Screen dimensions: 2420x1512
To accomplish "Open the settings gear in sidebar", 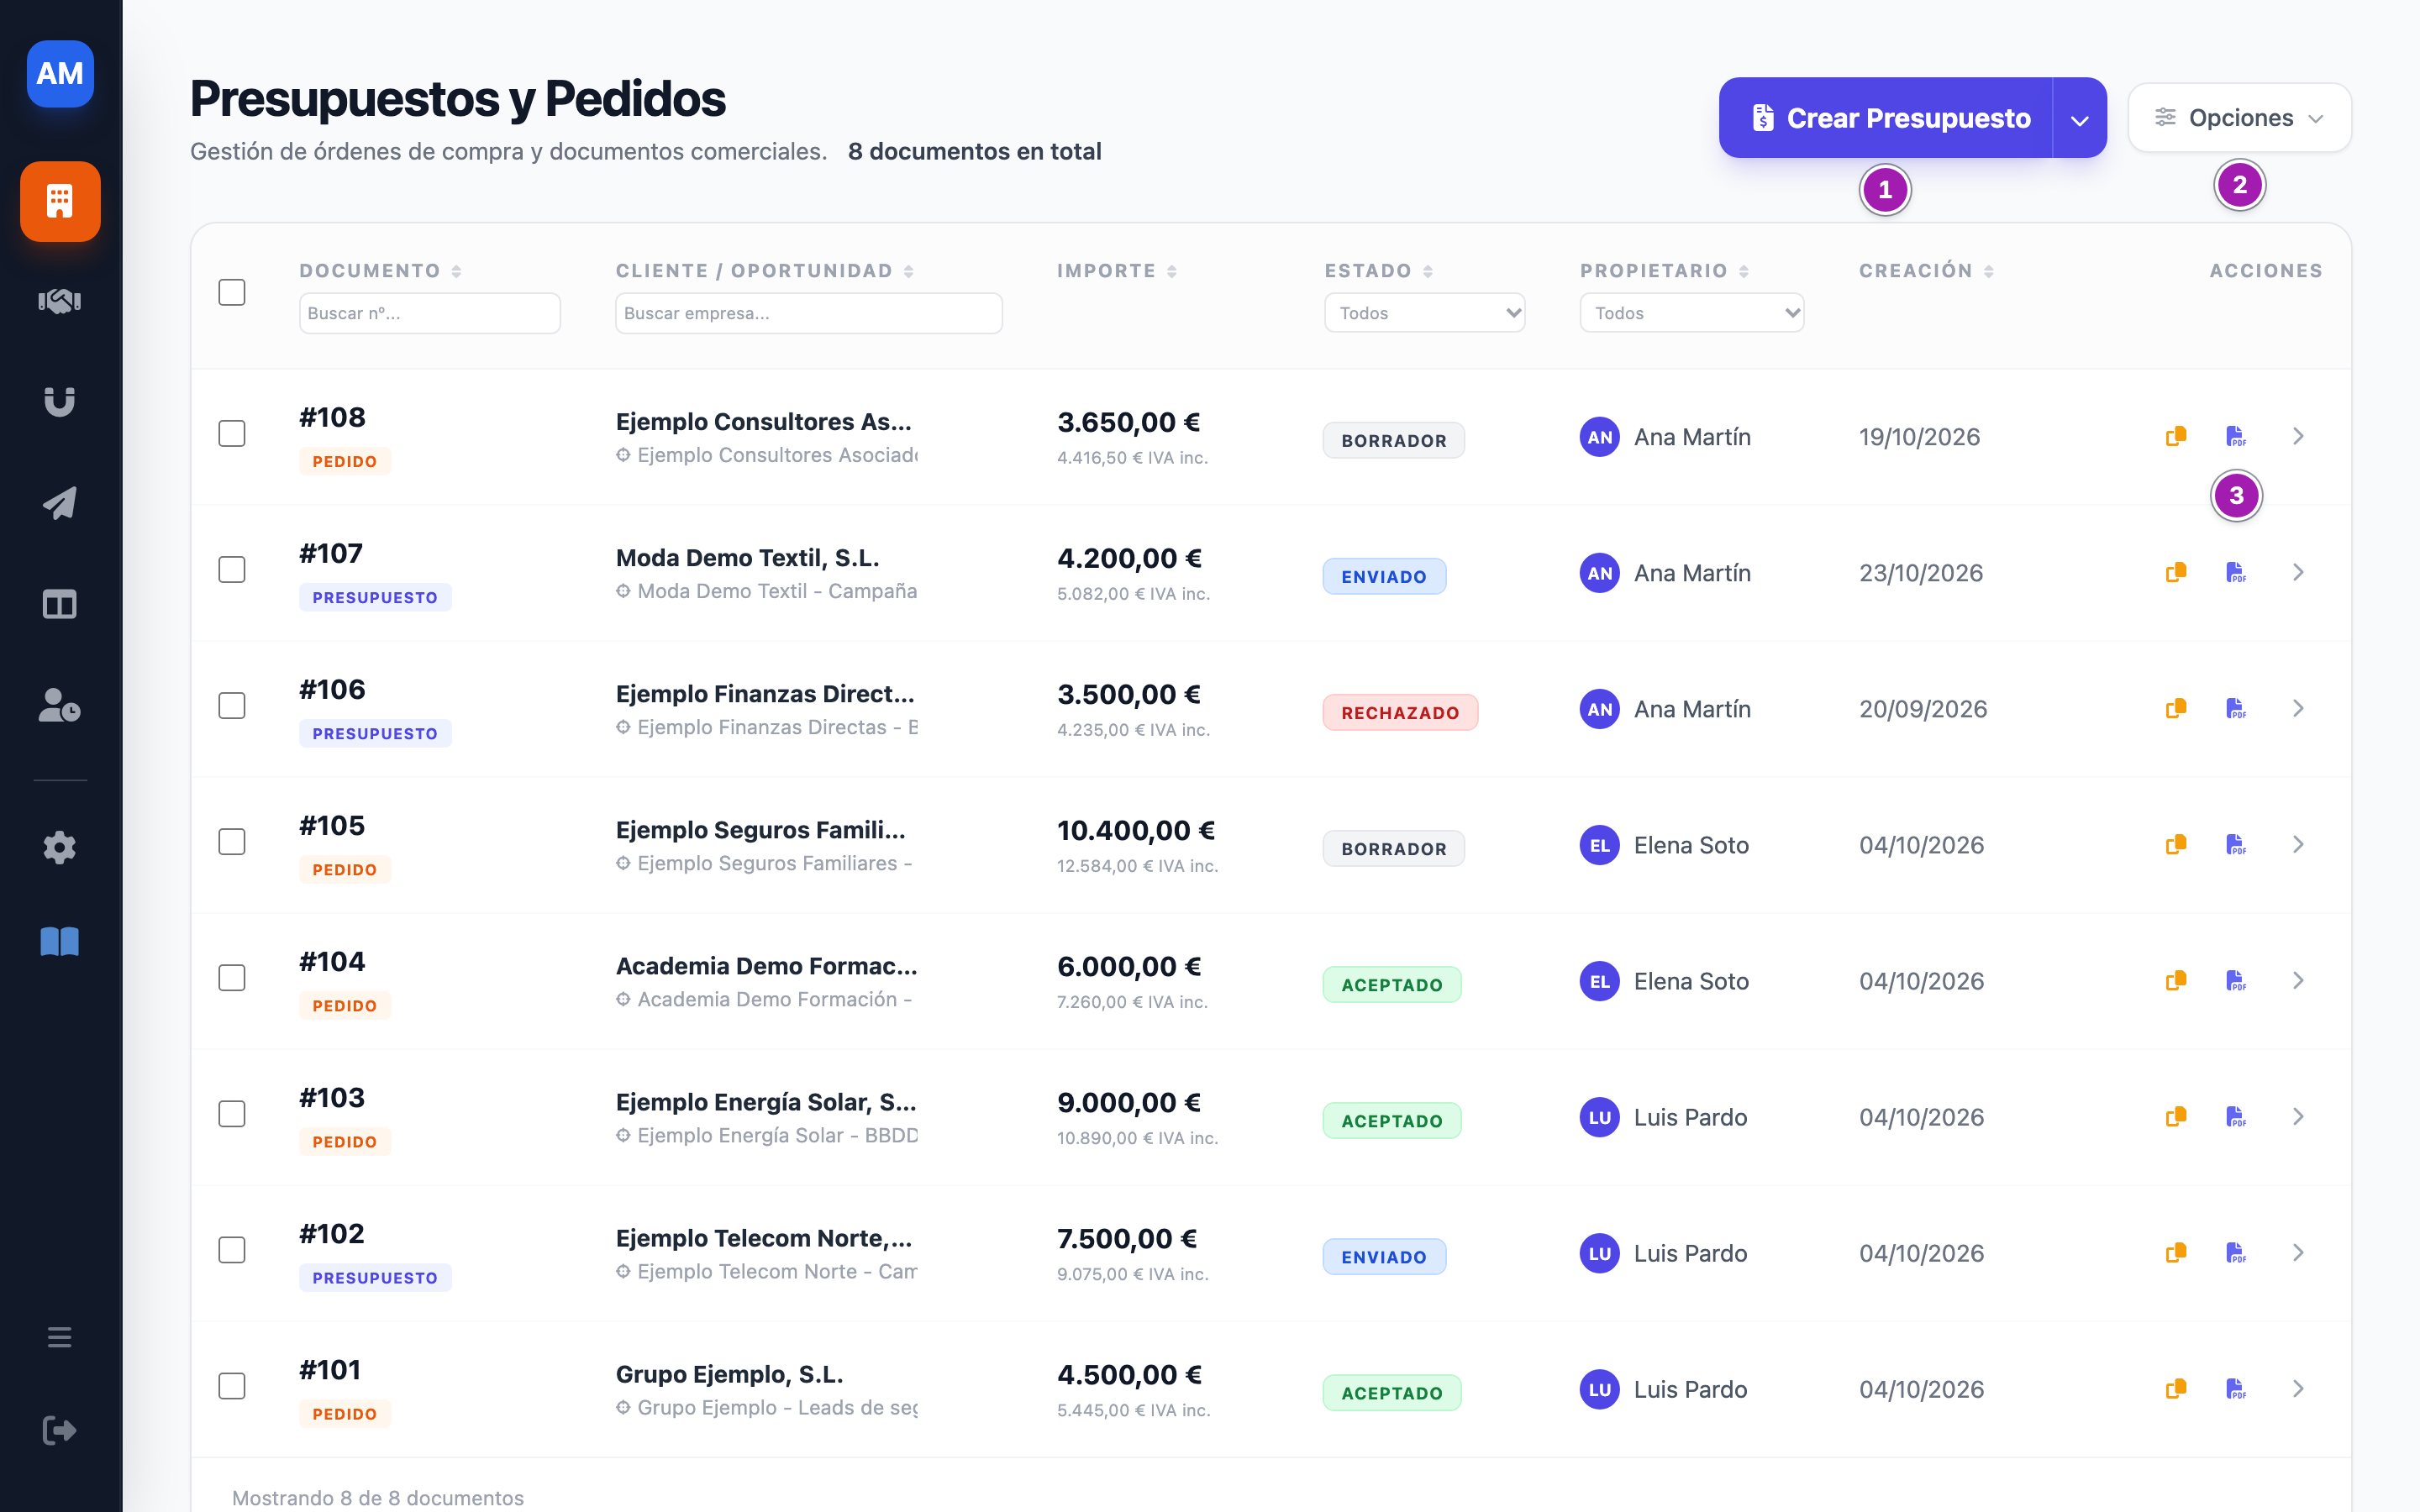I will point(60,847).
